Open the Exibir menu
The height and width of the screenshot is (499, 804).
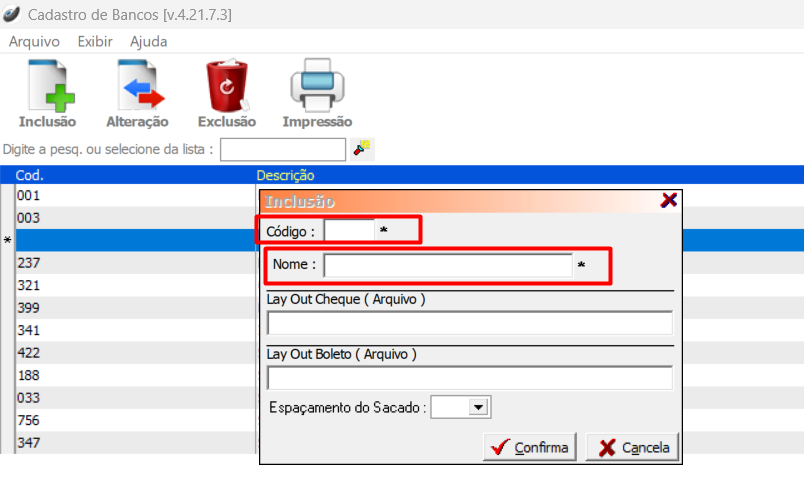pos(95,41)
